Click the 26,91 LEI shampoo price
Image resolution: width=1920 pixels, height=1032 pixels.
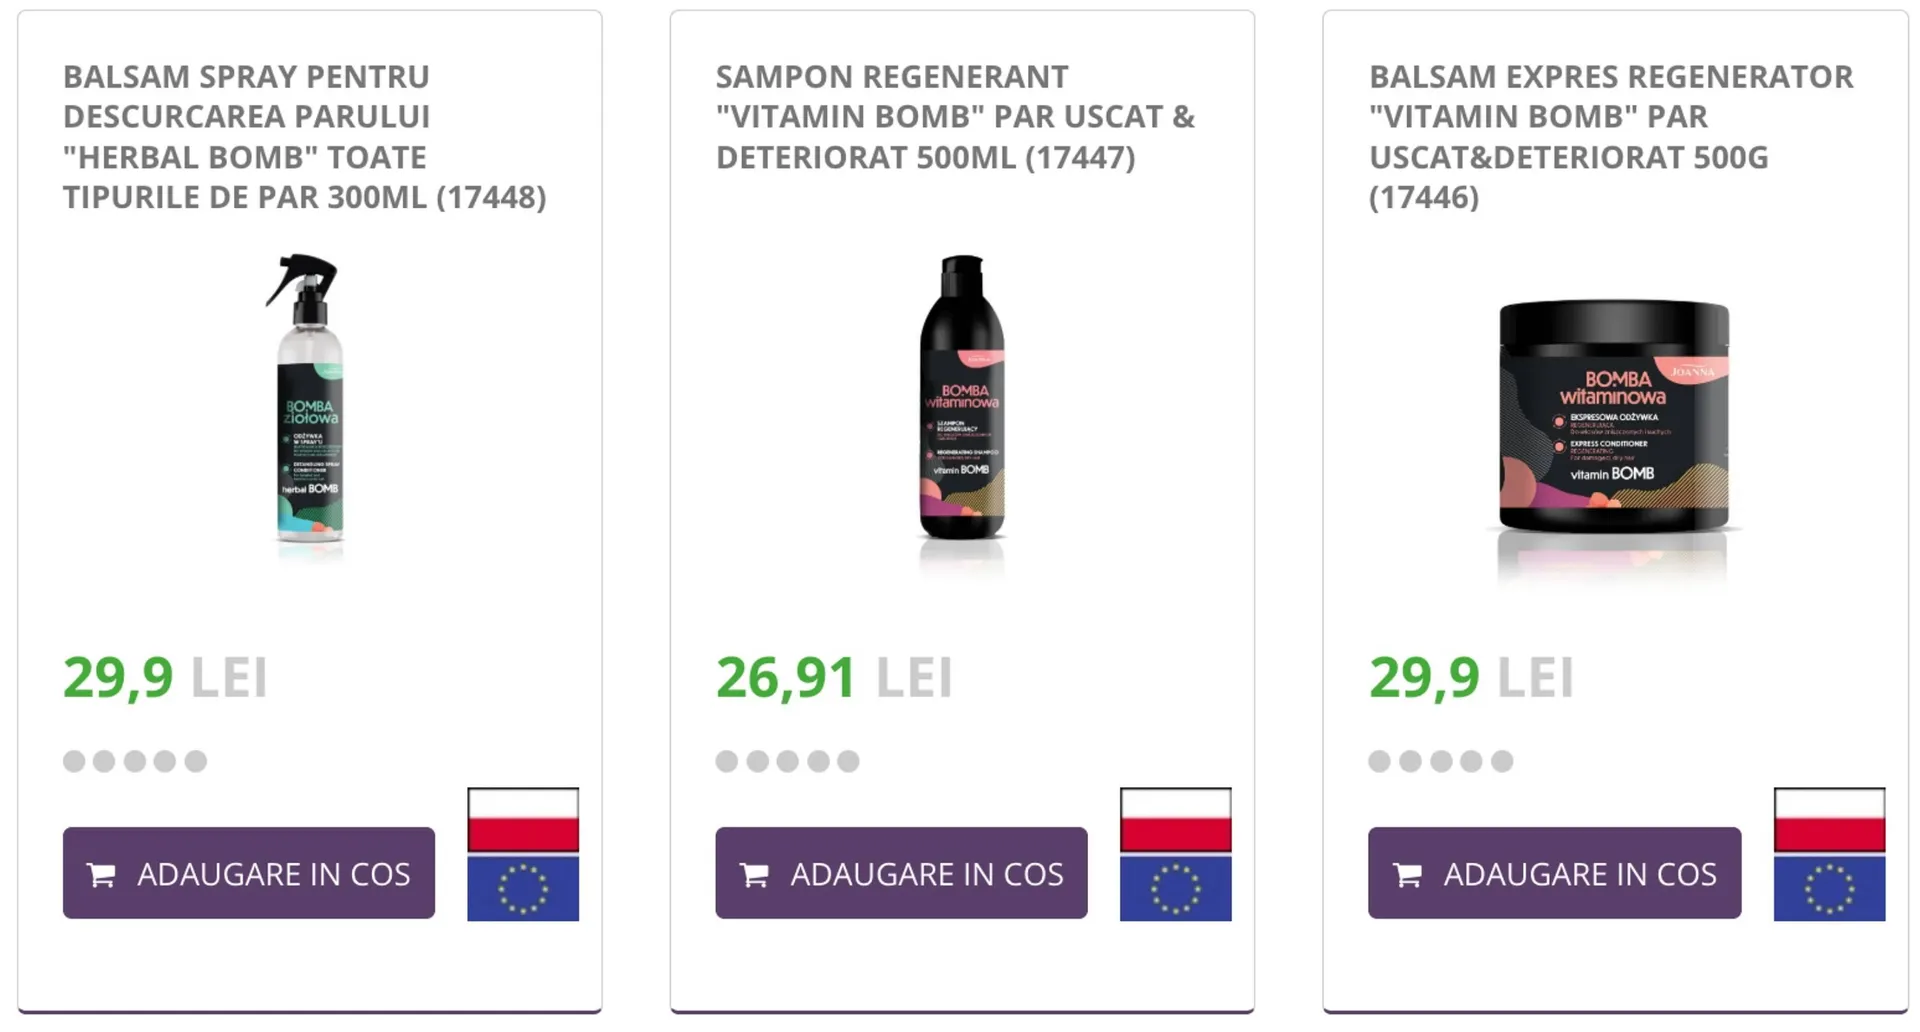(834, 678)
